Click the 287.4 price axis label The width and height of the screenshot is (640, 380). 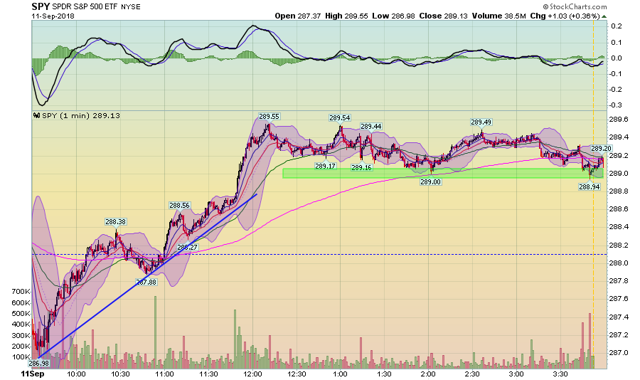tap(618, 317)
